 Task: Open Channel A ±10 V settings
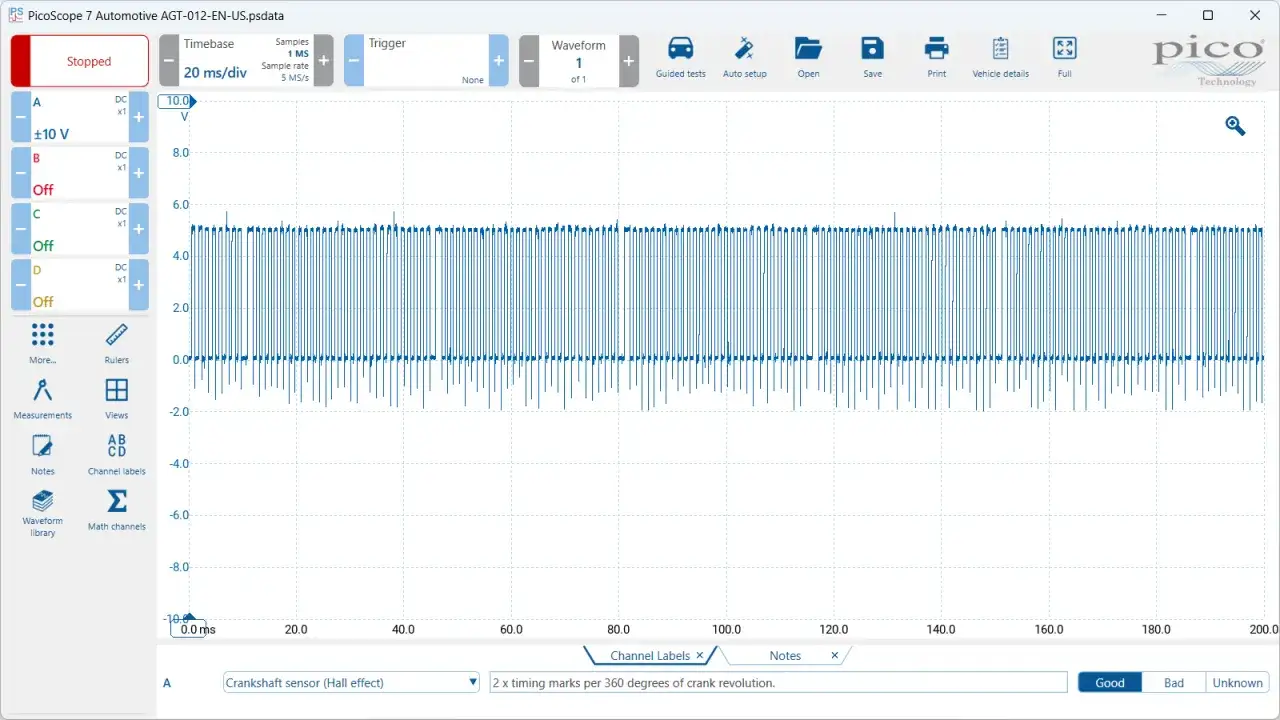tap(80, 117)
